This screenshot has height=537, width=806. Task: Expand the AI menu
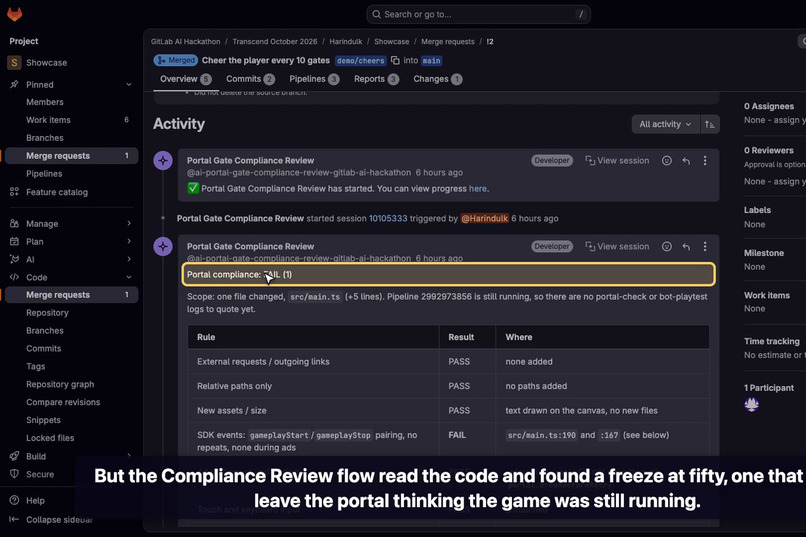(129, 260)
